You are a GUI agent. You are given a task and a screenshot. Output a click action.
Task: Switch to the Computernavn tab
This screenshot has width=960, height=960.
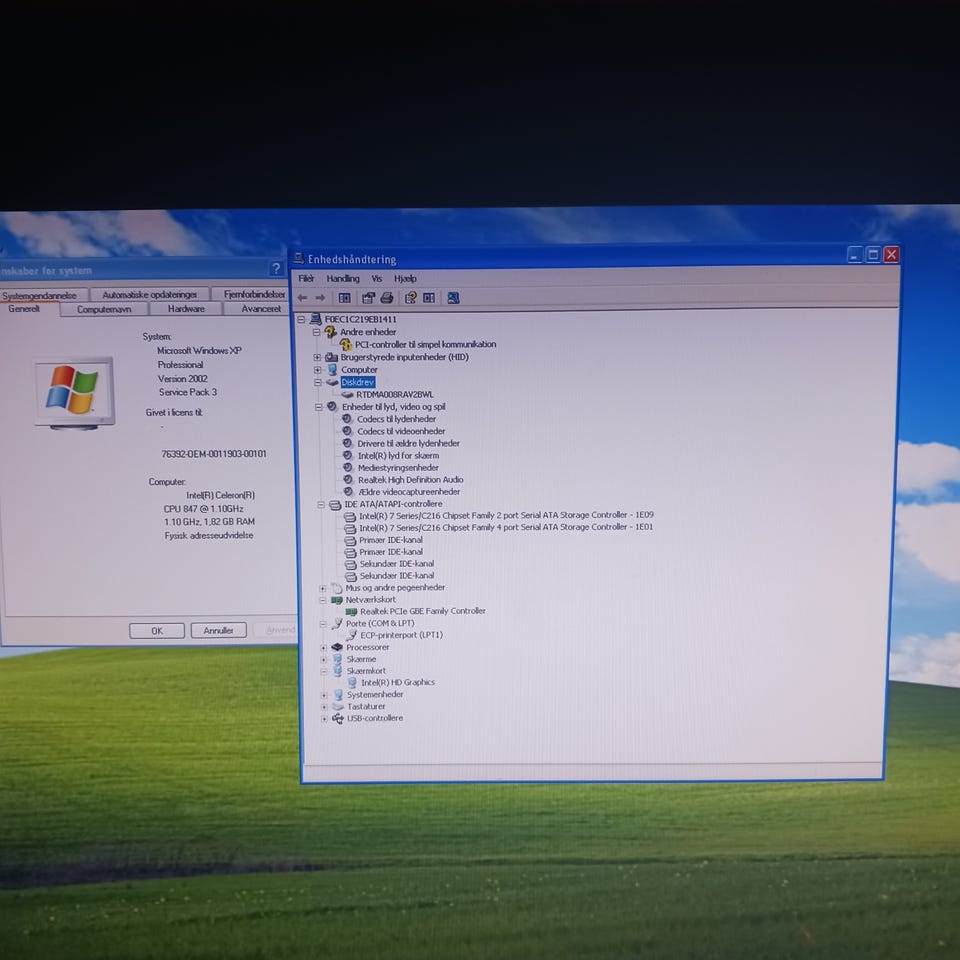point(104,309)
